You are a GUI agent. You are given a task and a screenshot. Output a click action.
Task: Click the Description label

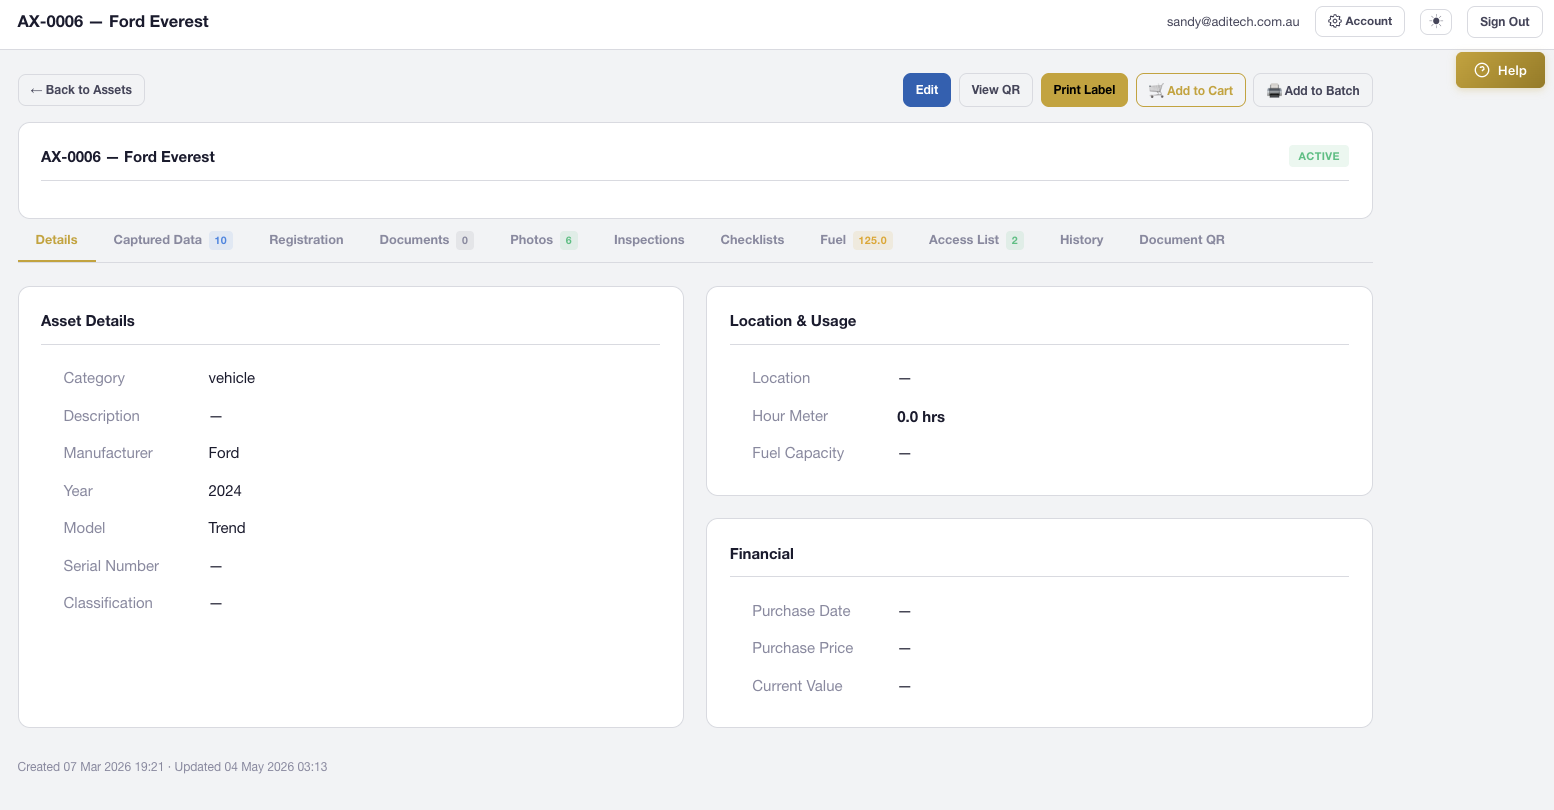click(x=101, y=416)
